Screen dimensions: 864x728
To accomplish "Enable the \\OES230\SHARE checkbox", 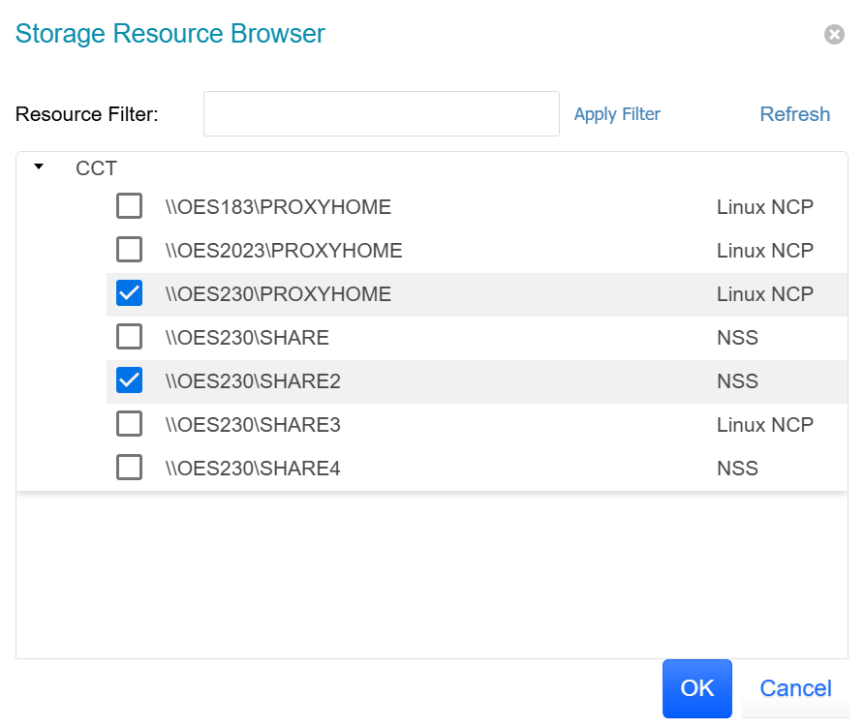I will click(129, 337).
